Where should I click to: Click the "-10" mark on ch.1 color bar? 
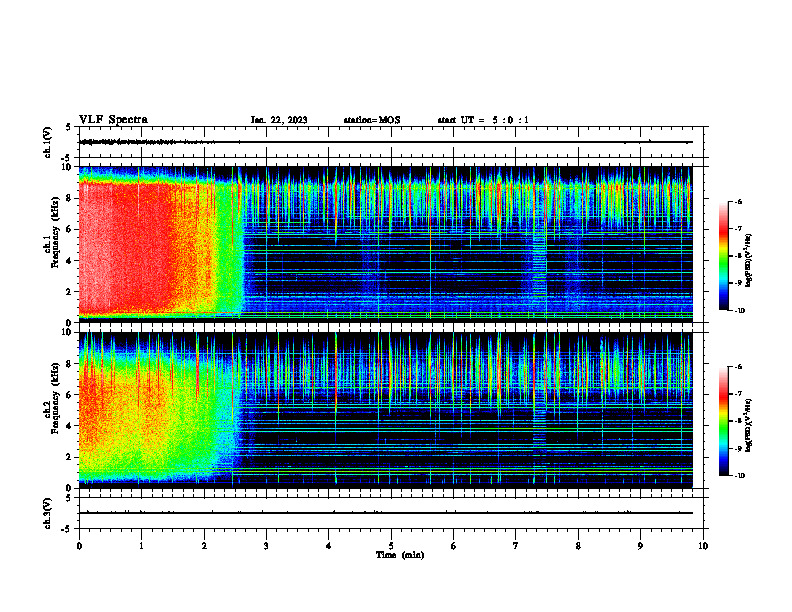tap(740, 311)
